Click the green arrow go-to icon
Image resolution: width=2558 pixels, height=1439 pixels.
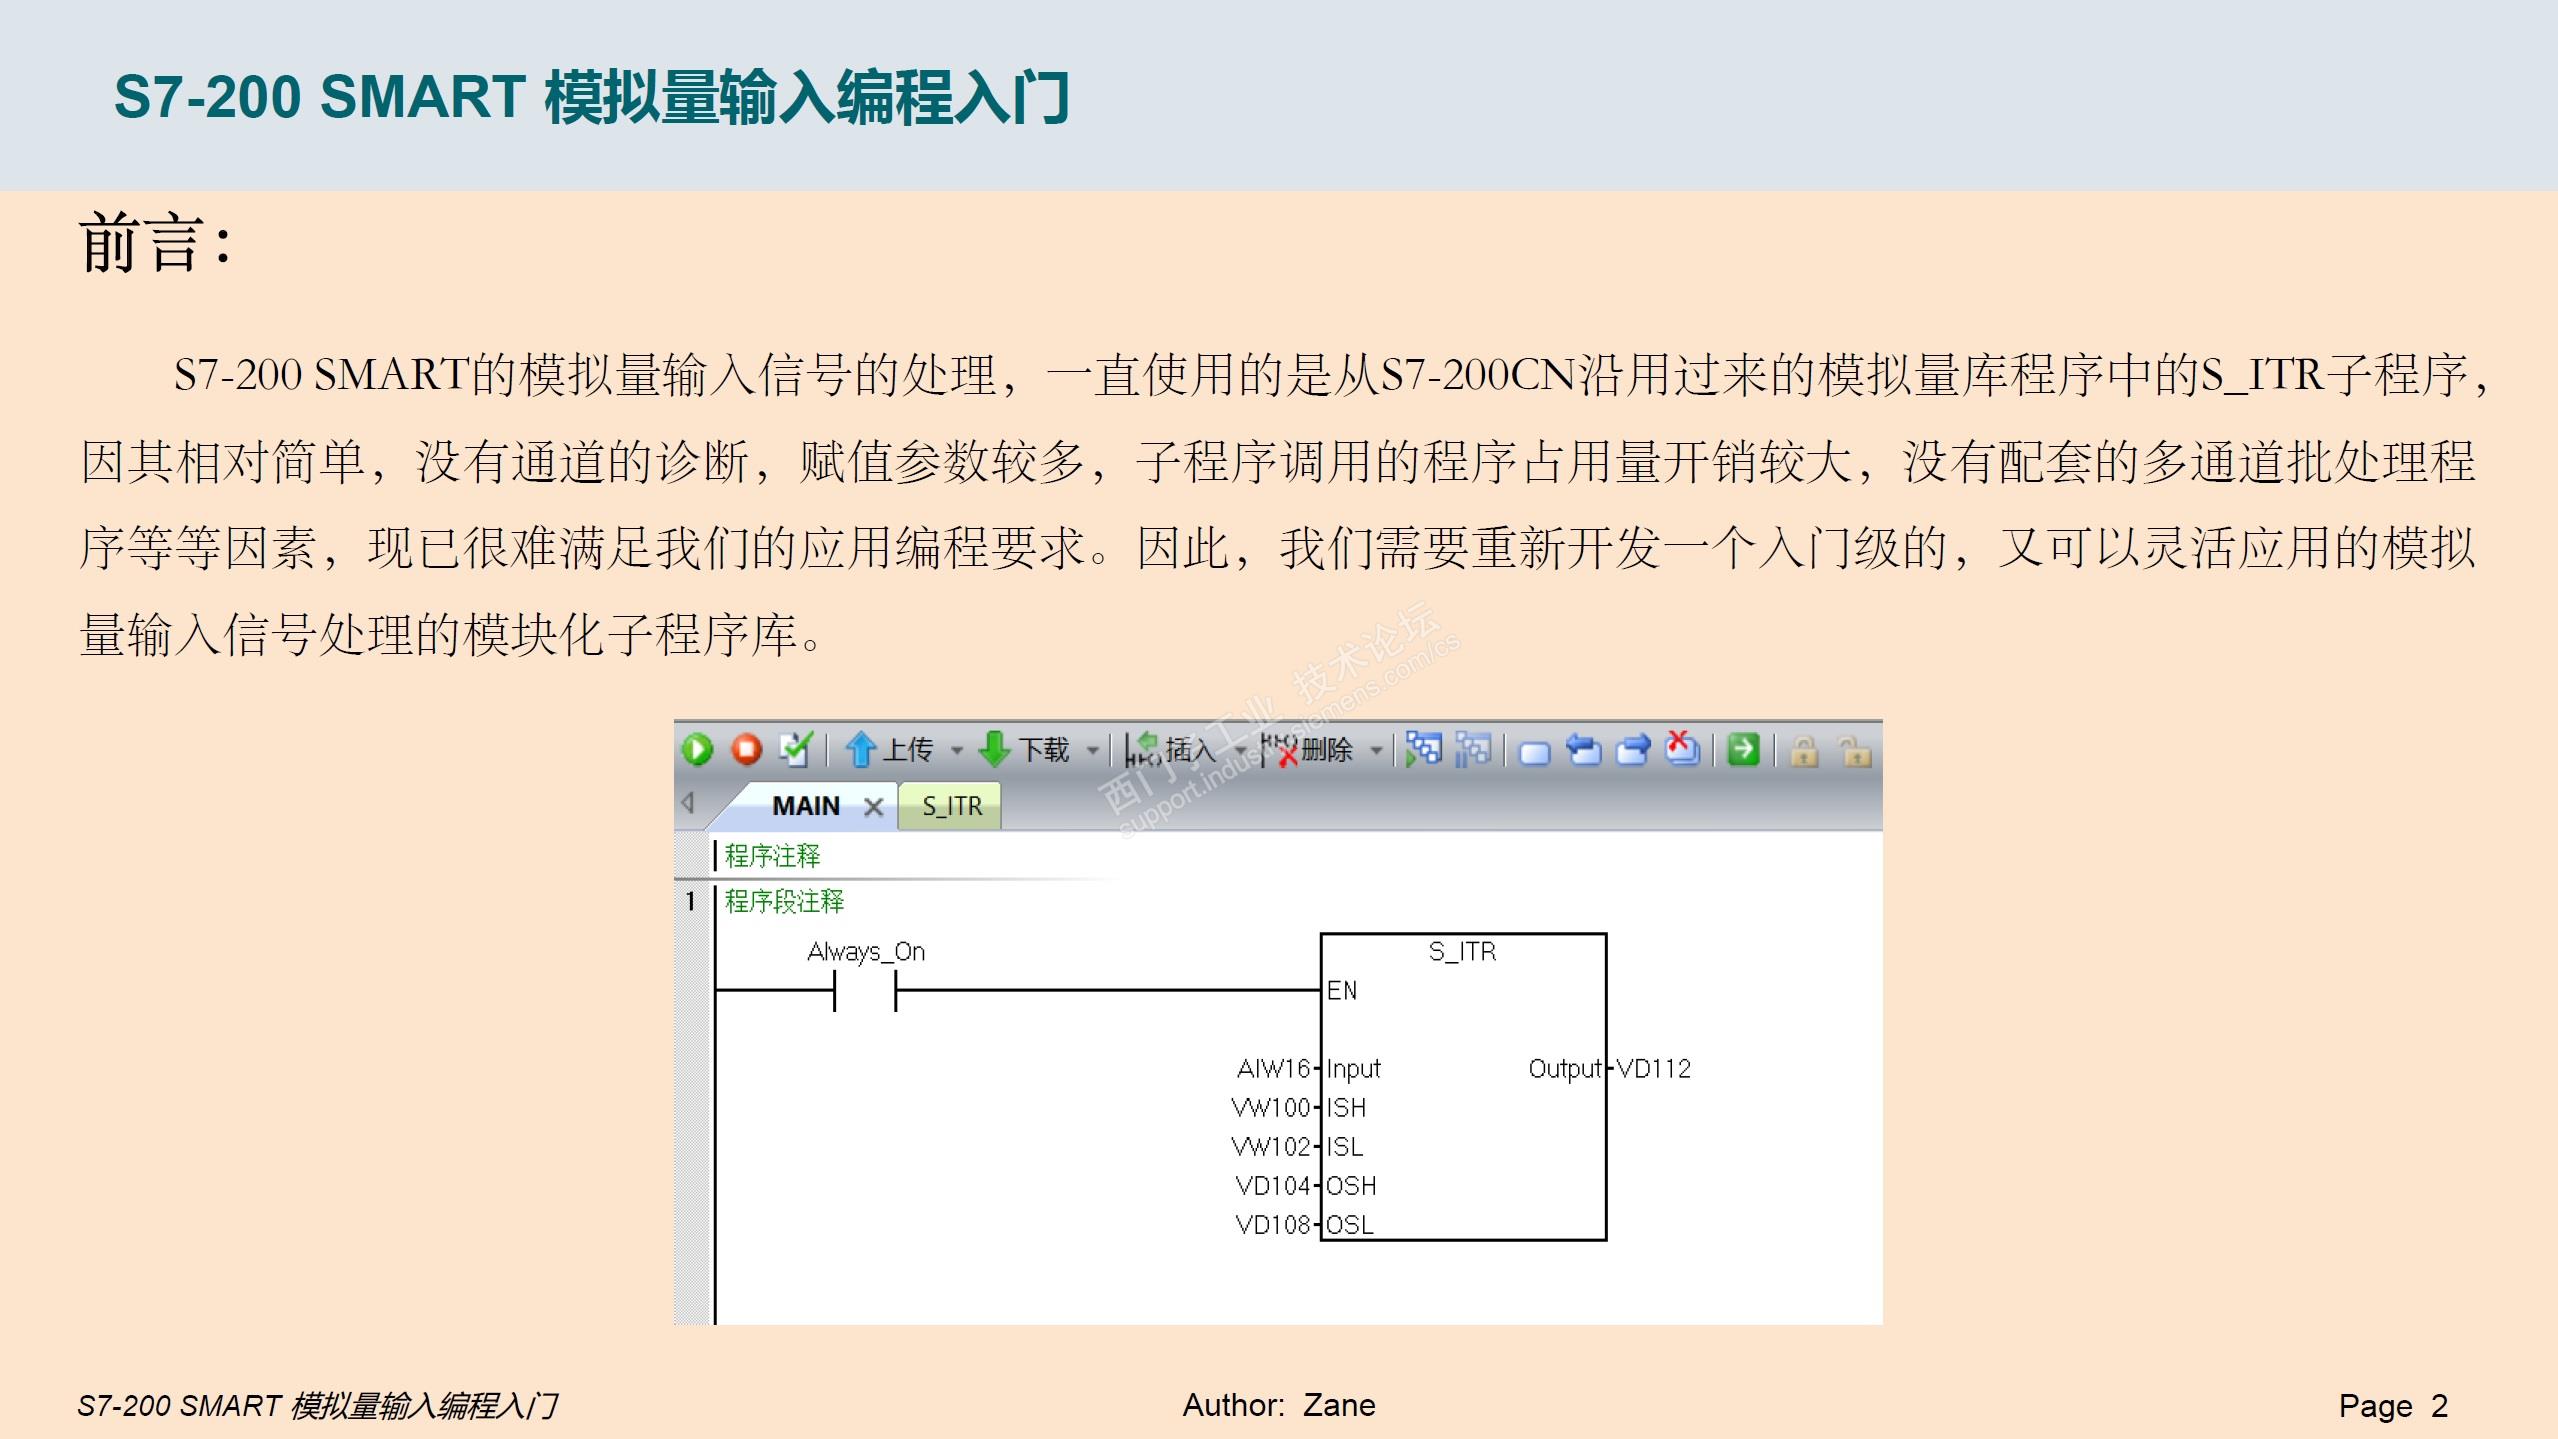pyautogui.click(x=1743, y=749)
